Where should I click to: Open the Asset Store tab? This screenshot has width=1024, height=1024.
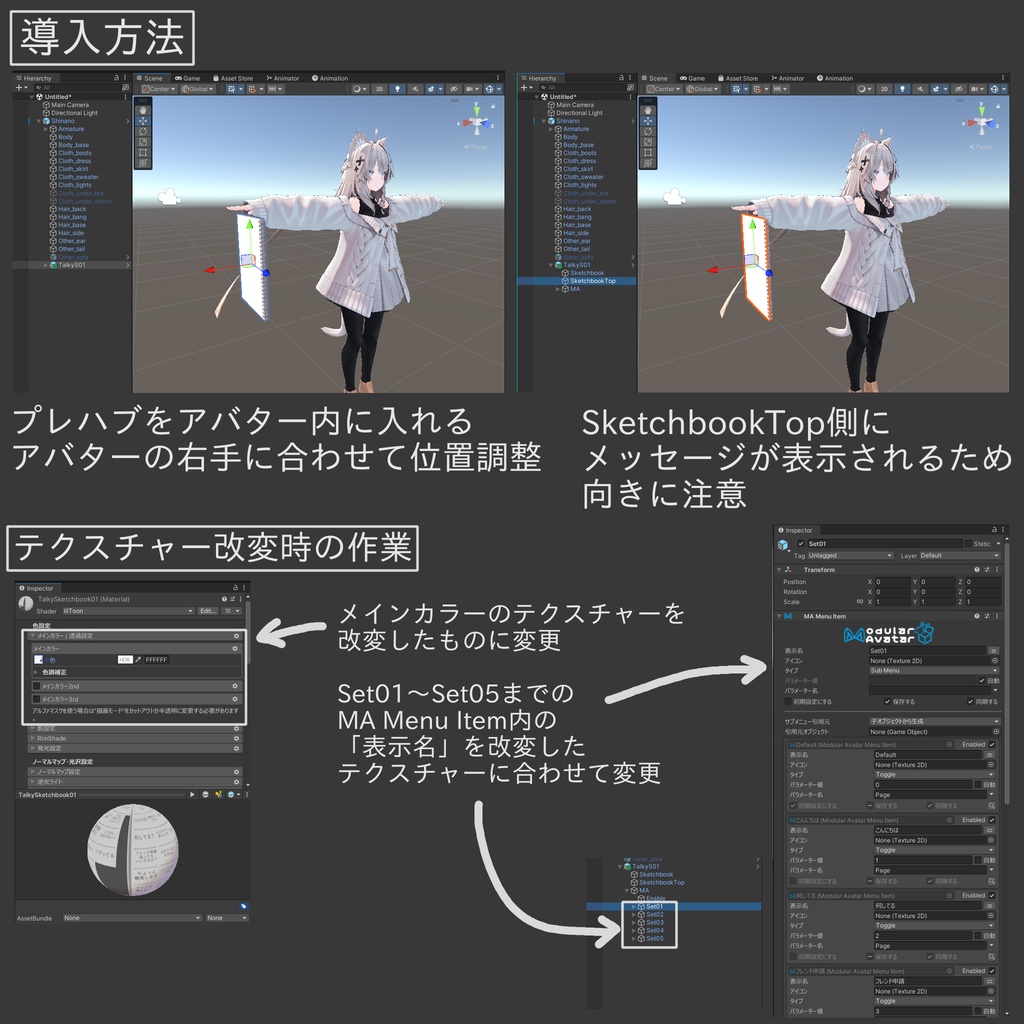click(x=235, y=78)
